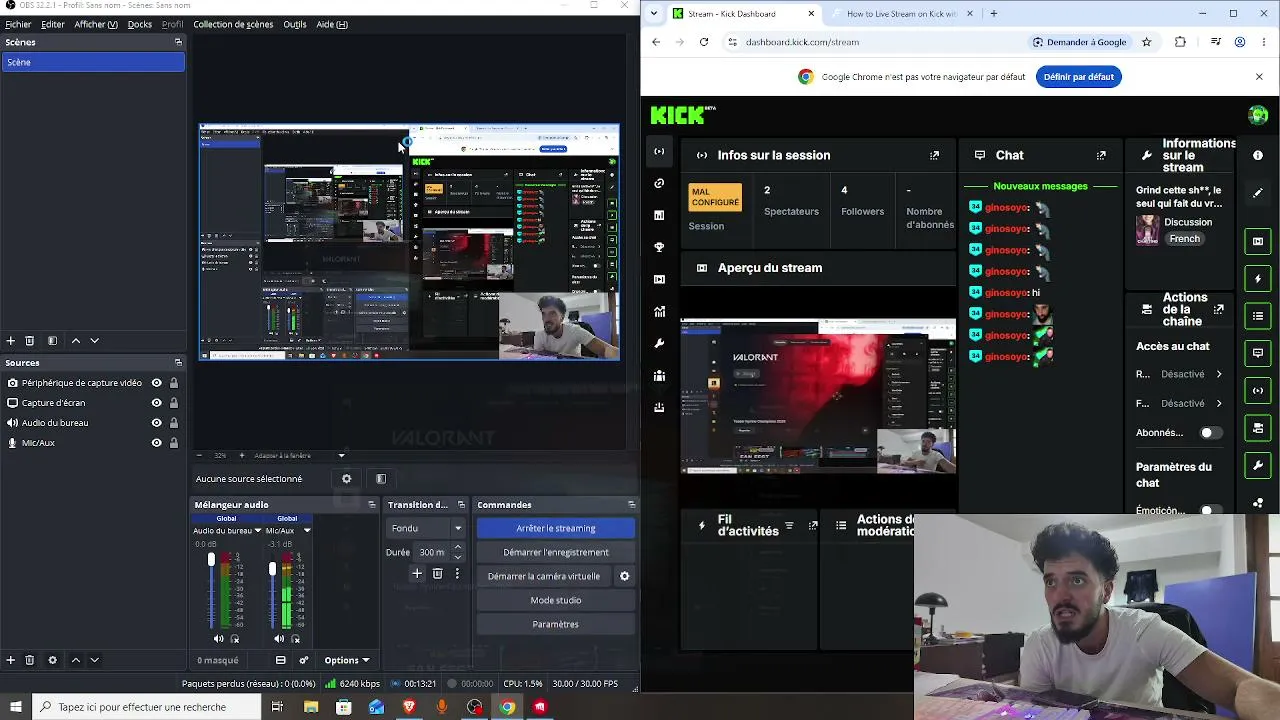Click Démarrer l'enregistrement button
Image resolution: width=1280 pixels, height=720 pixels.
click(x=556, y=552)
